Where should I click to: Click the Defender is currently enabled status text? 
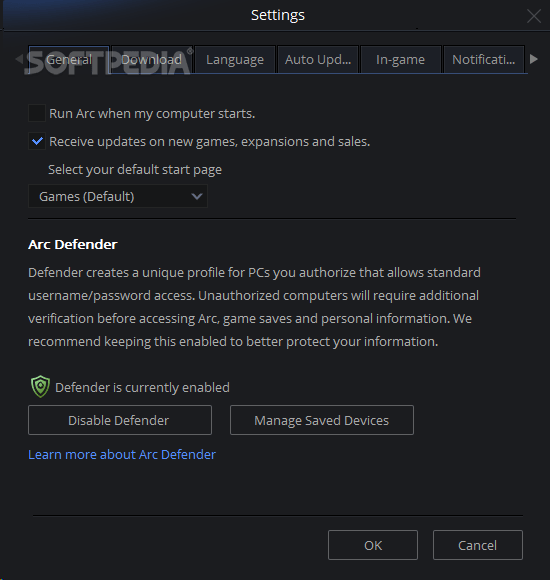point(142,388)
